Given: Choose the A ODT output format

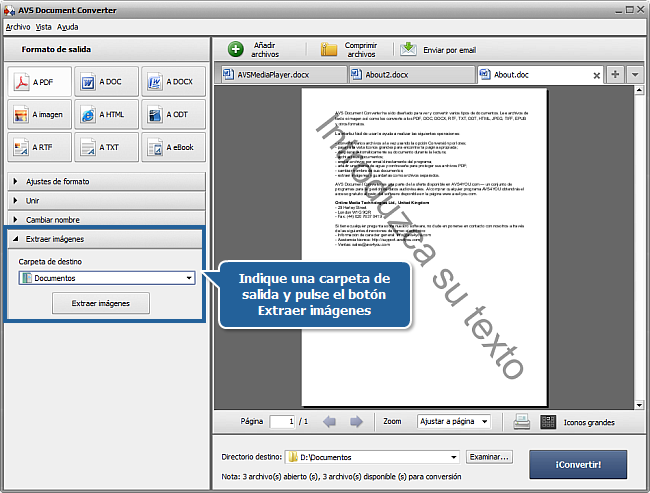Looking at the screenshot, I should [173, 114].
